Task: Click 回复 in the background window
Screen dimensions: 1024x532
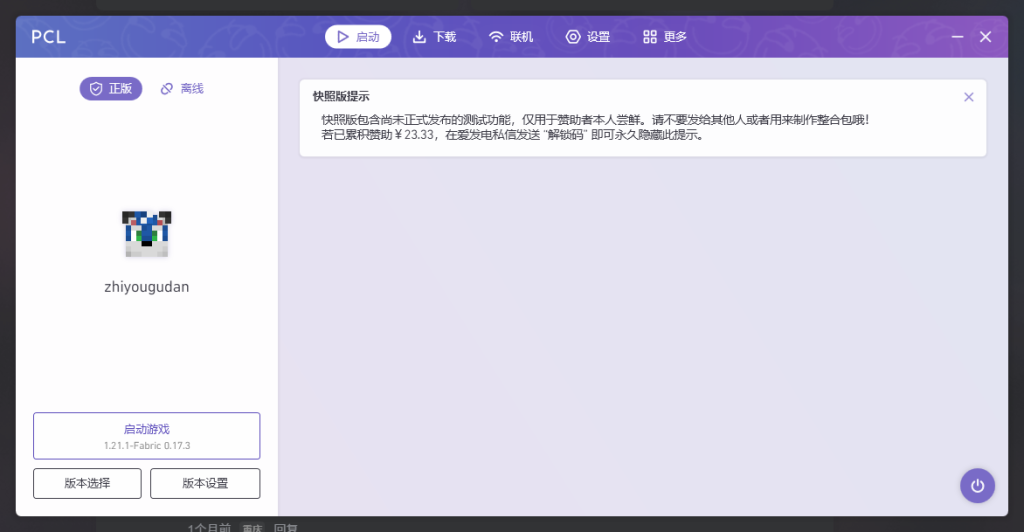Action: coord(285,527)
